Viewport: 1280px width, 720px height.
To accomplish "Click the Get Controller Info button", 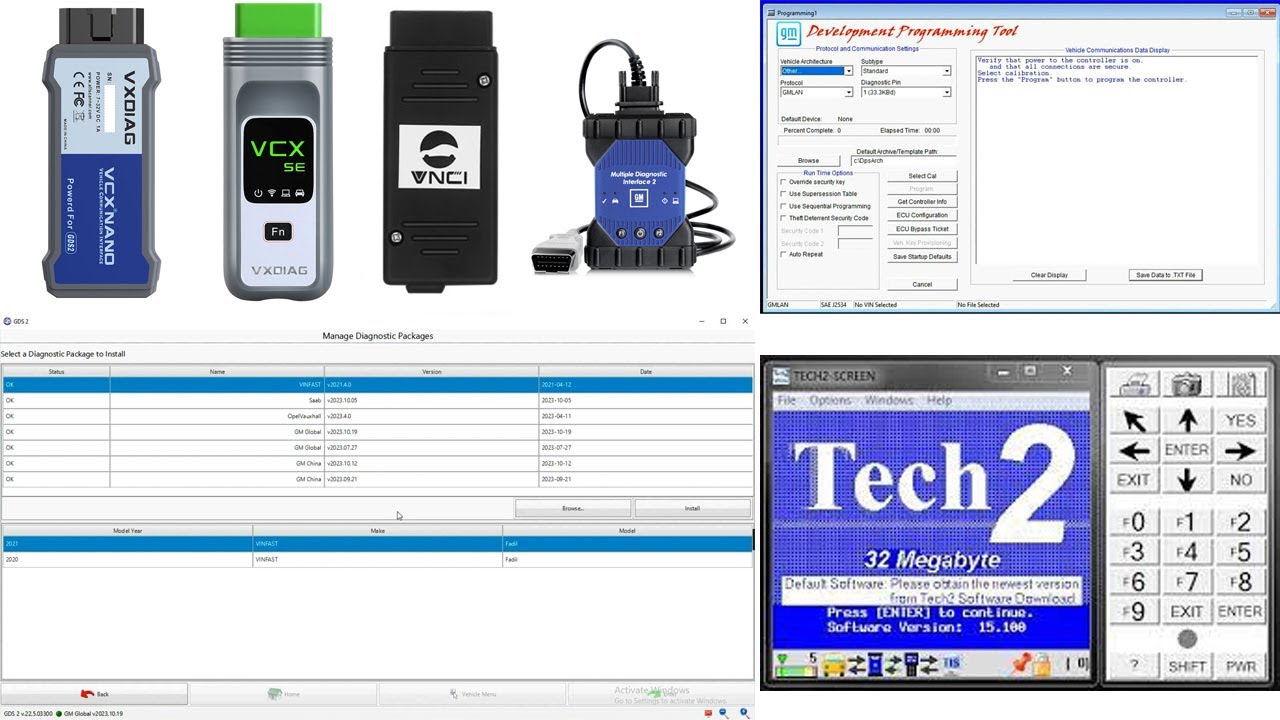I will [922, 202].
